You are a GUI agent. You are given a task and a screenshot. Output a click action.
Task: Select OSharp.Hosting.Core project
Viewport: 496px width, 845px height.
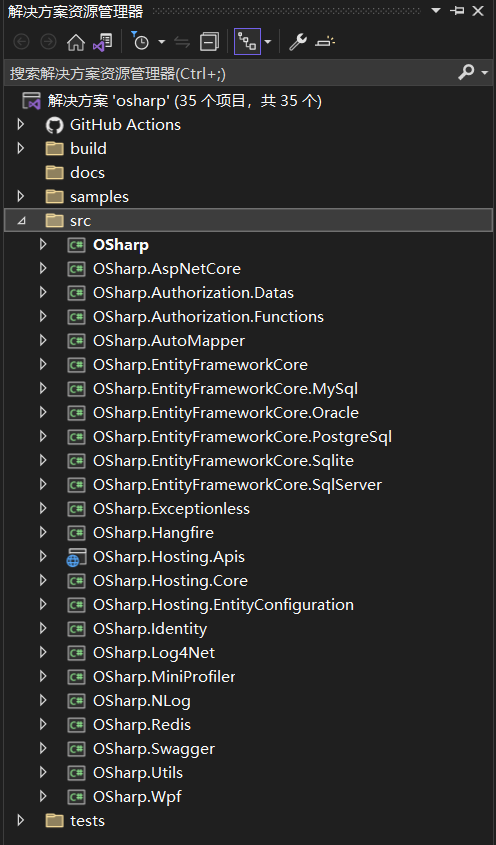tap(170, 580)
